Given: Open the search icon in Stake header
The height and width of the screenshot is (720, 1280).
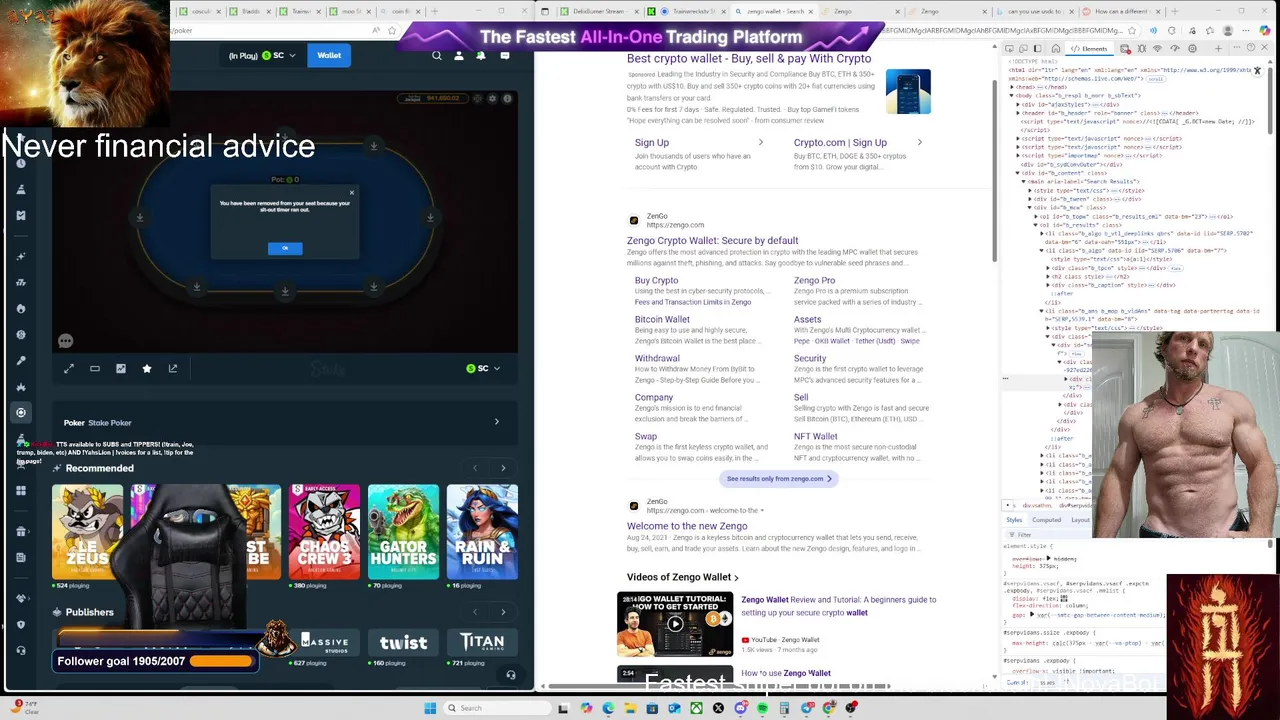Looking at the screenshot, I should [x=437, y=56].
